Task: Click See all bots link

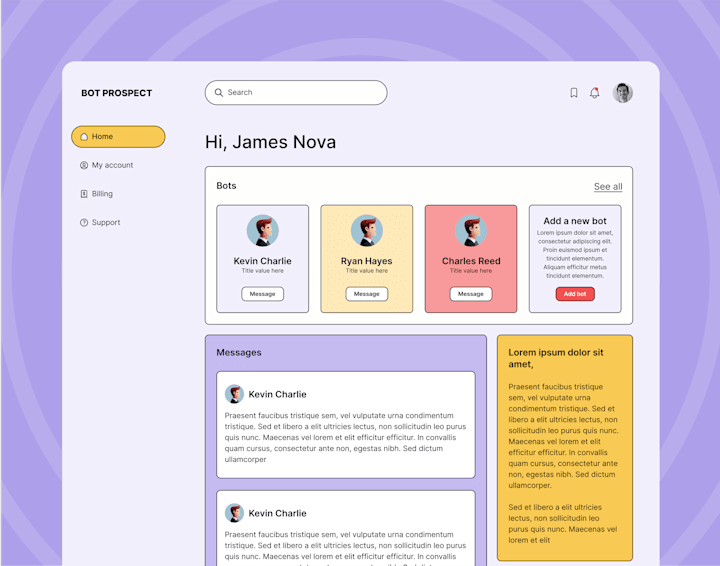Action: point(608,186)
